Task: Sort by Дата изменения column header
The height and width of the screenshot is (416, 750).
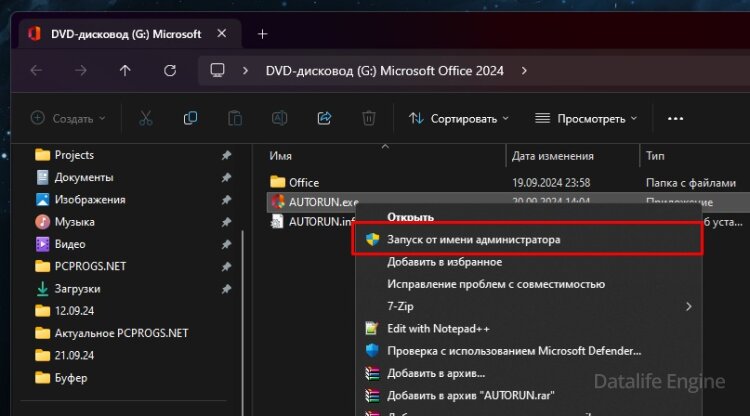Action: click(552, 156)
